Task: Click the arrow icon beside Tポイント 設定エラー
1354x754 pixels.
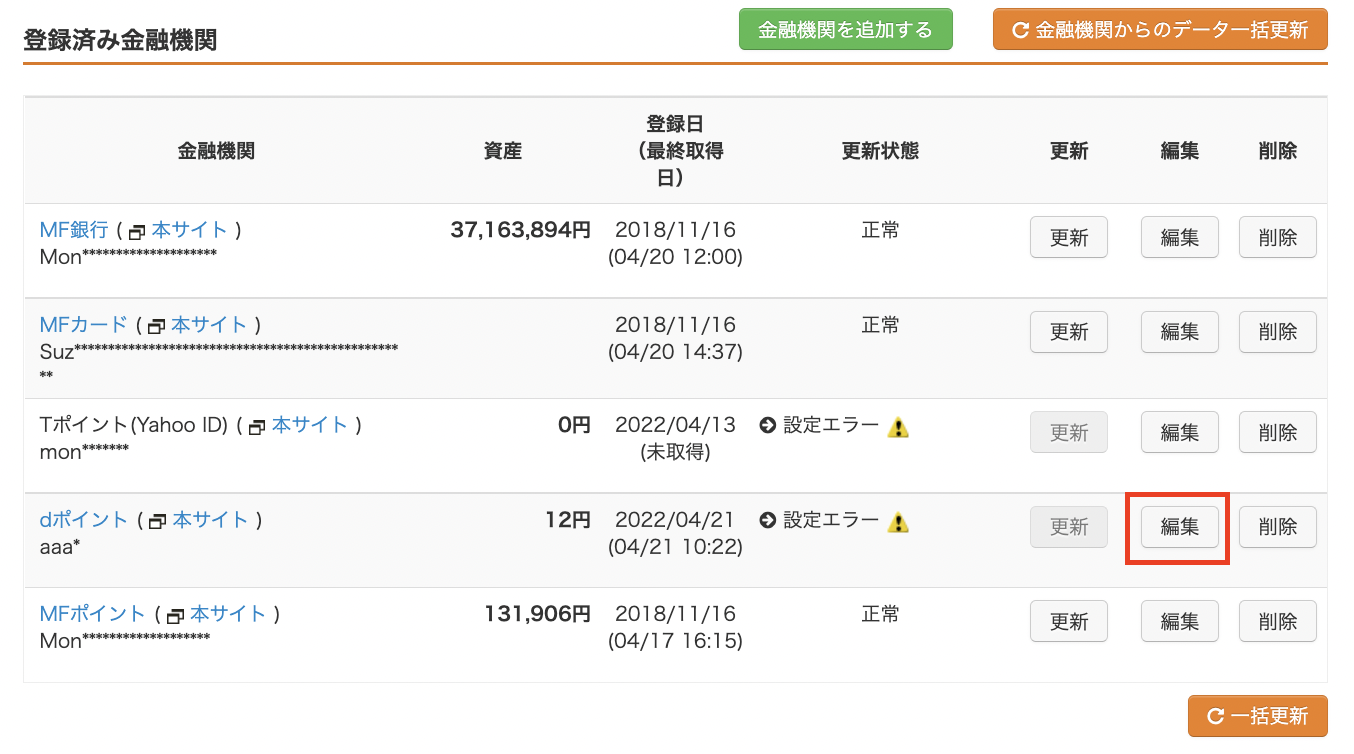Action: pyautogui.click(x=768, y=426)
